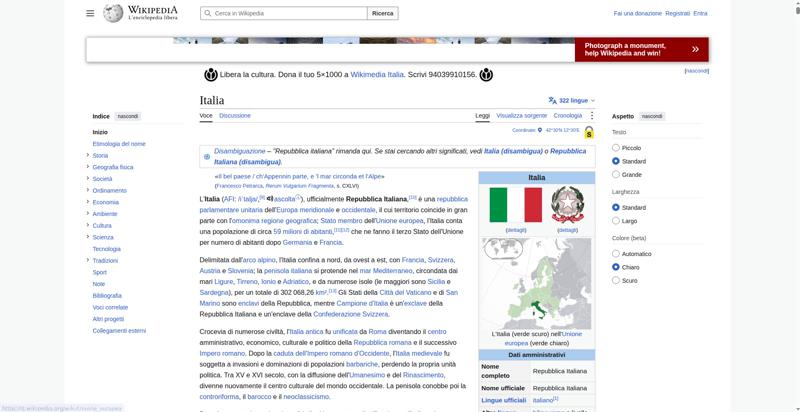Switch to the Leggi tab
800x412 pixels.
(482, 116)
